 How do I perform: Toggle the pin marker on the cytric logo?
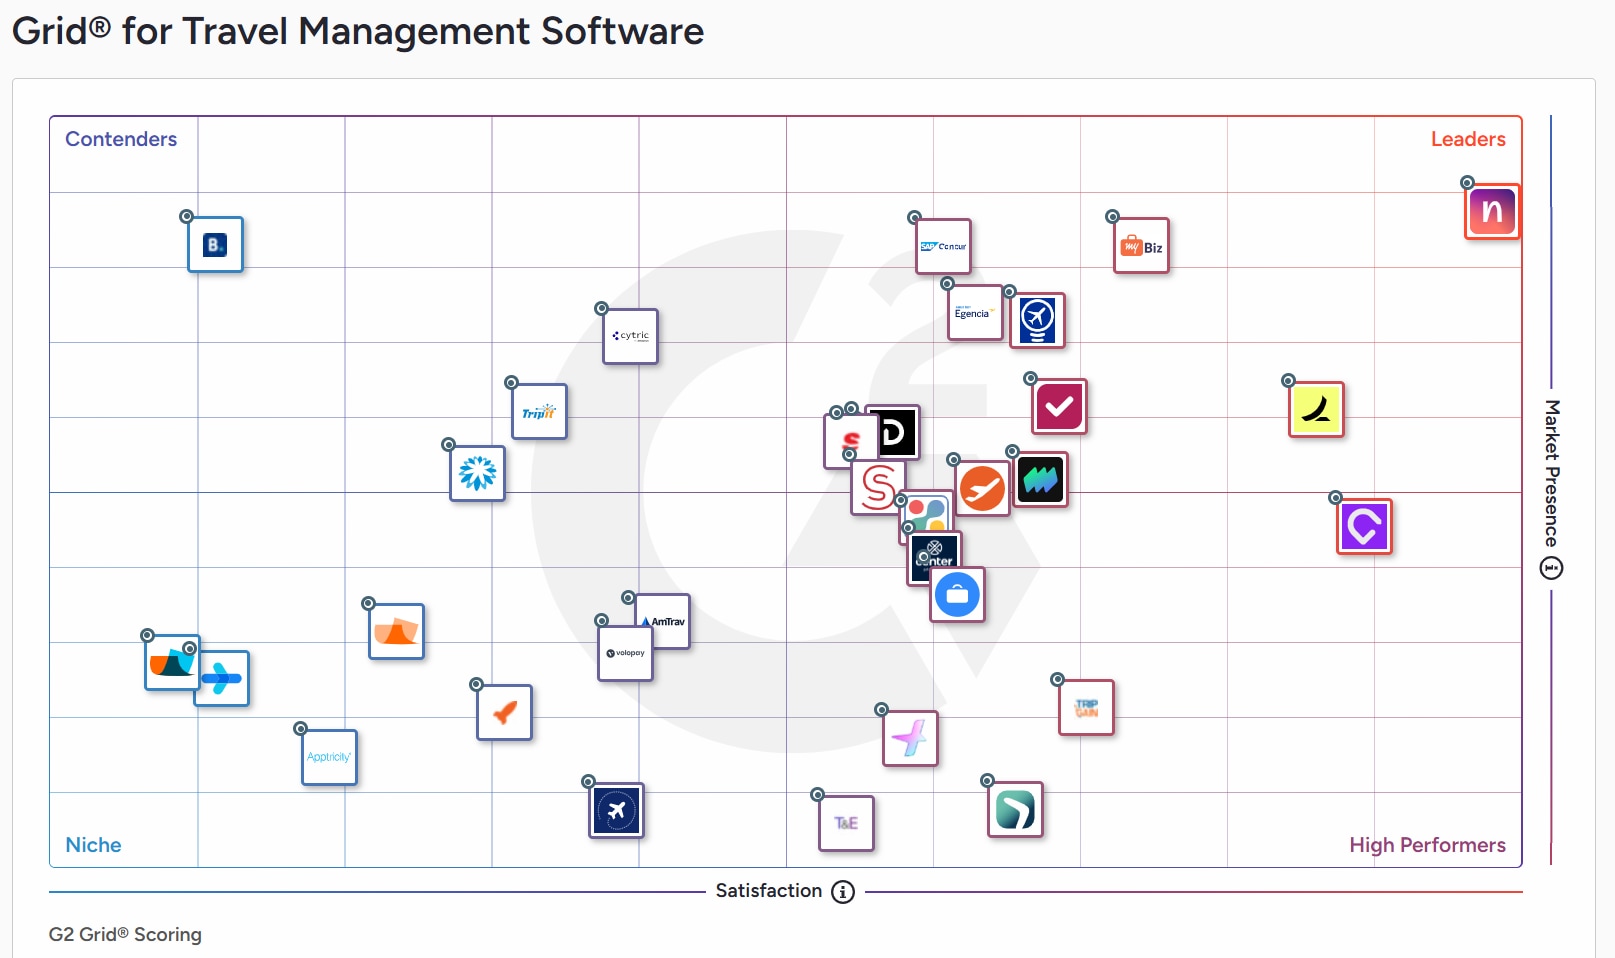(601, 307)
